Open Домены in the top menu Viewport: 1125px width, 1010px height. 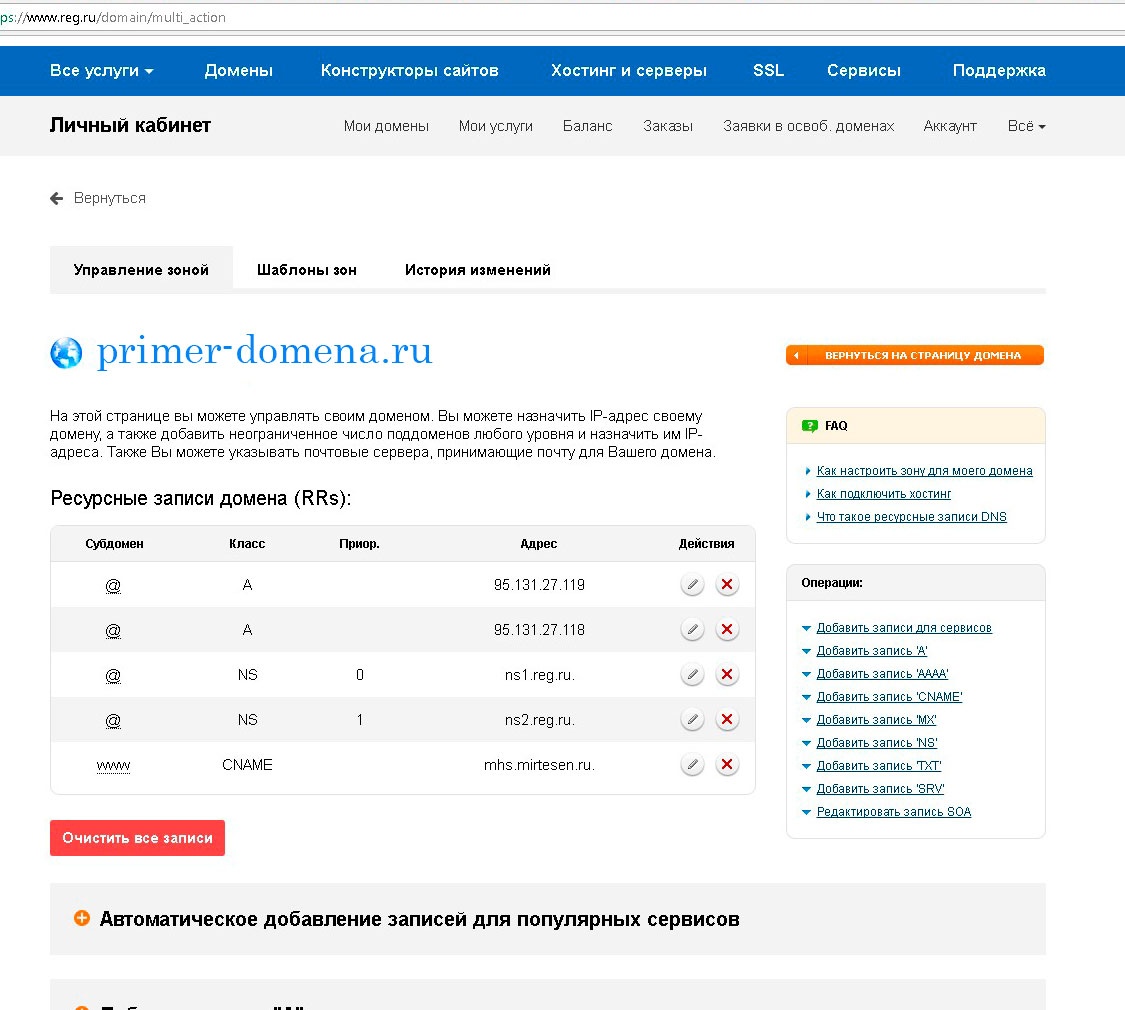239,70
